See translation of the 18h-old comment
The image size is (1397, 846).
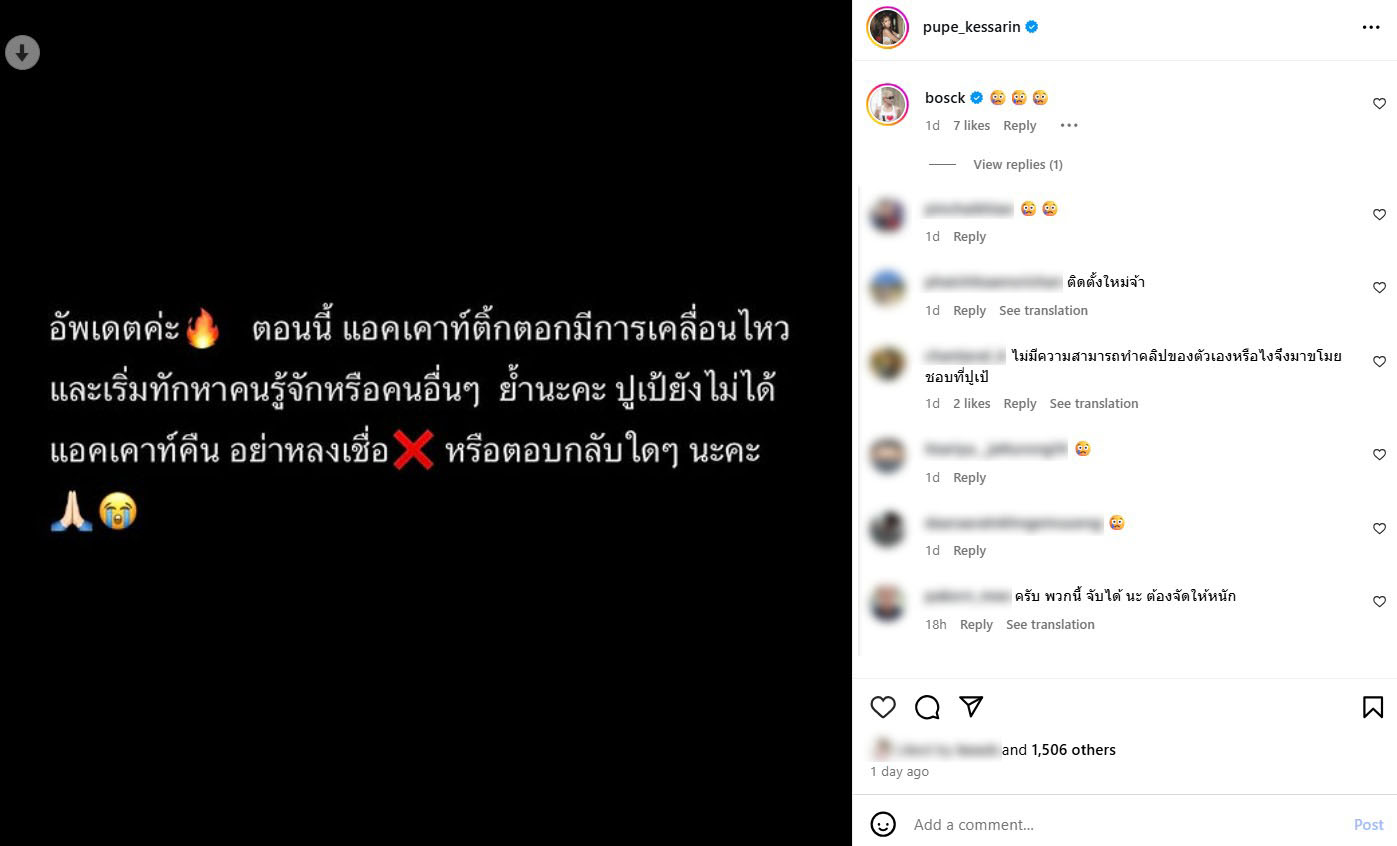click(x=1050, y=625)
